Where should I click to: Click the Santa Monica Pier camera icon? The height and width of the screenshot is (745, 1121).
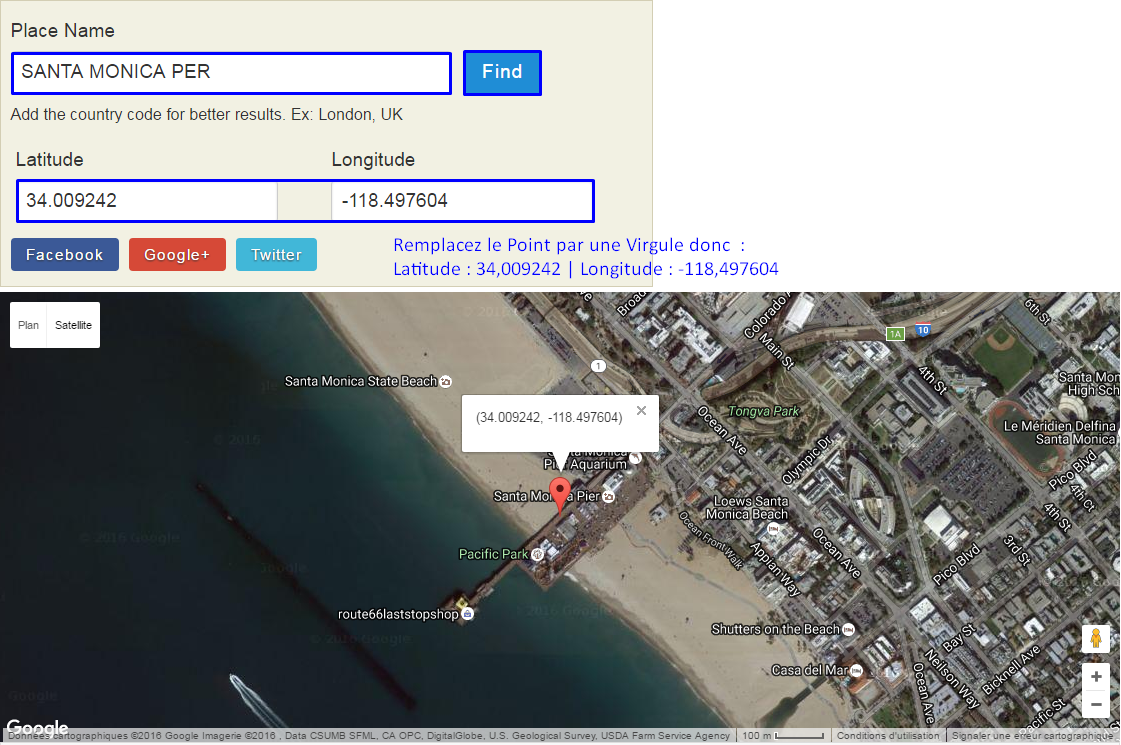point(608,496)
